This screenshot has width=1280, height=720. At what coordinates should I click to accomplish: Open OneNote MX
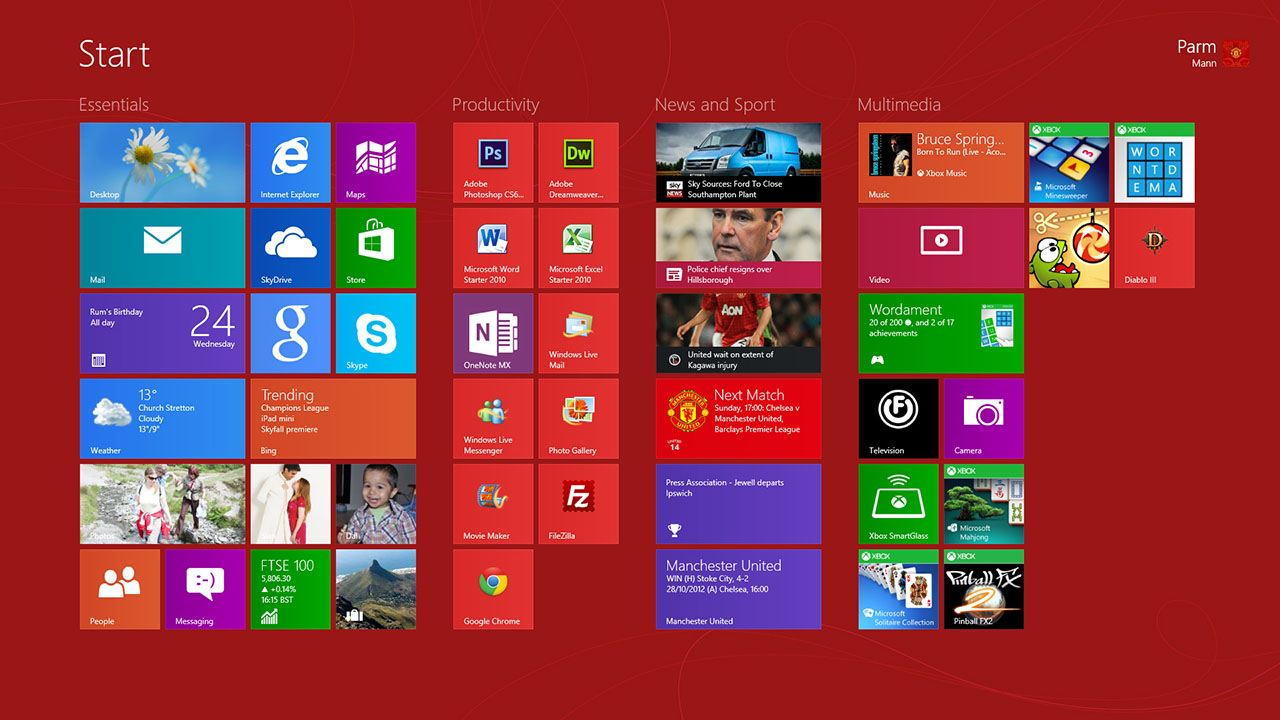(492, 333)
